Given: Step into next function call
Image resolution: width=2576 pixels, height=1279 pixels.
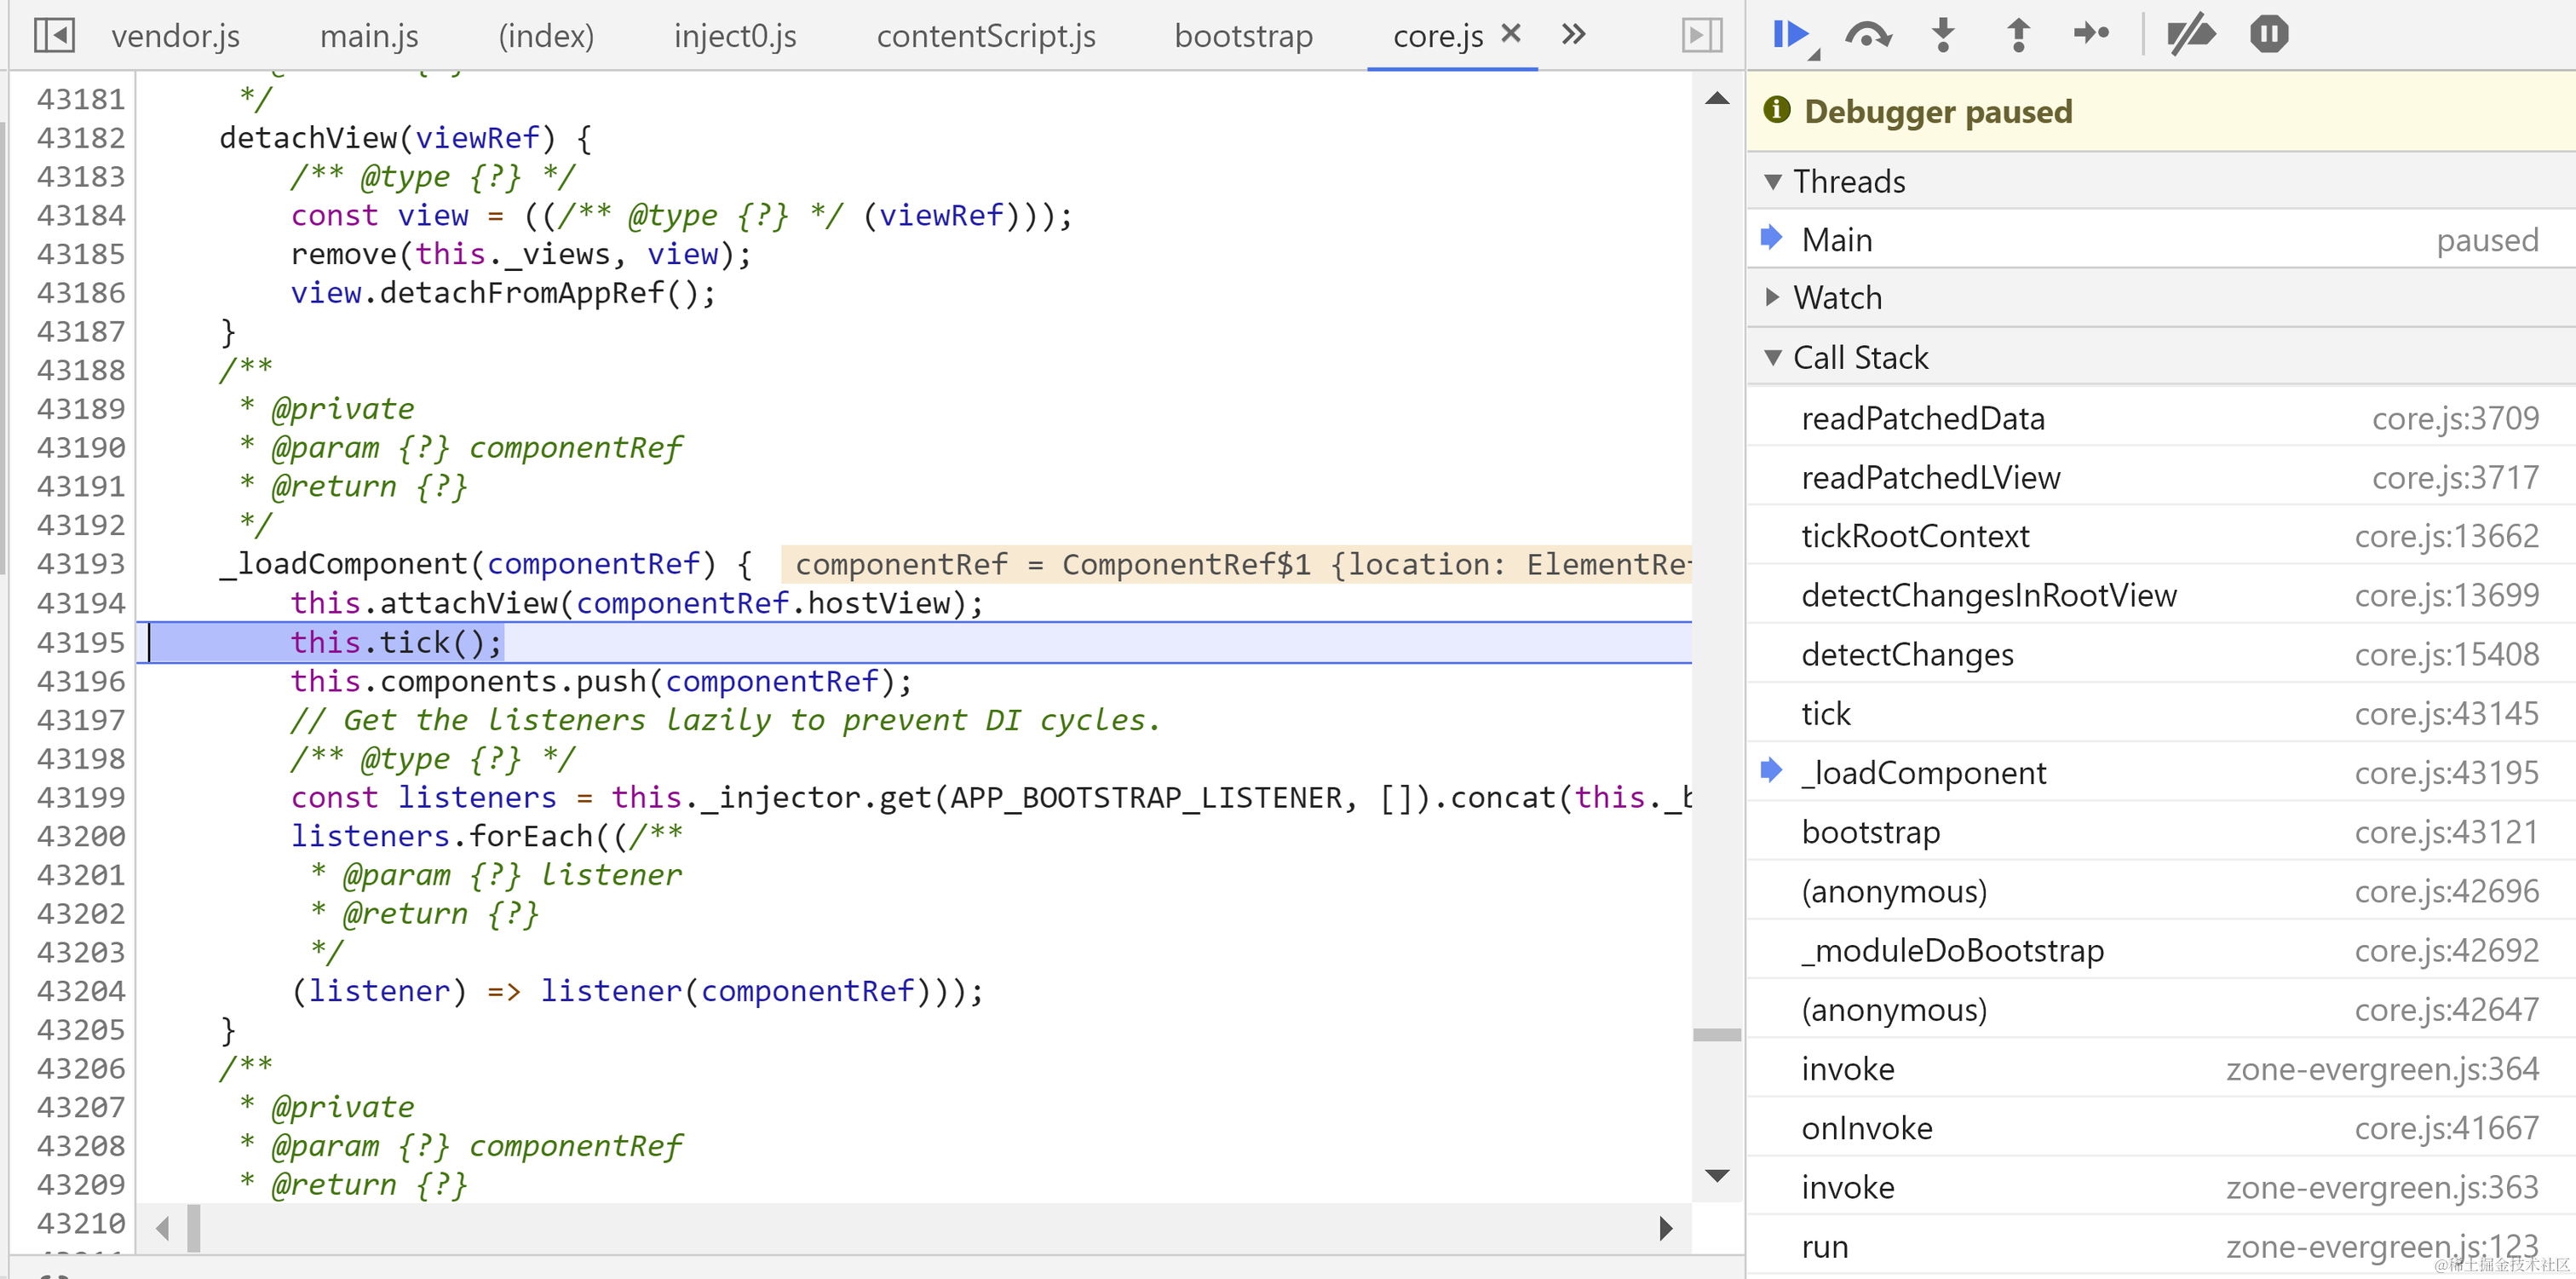Looking at the screenshot, I should (1943, 35).
